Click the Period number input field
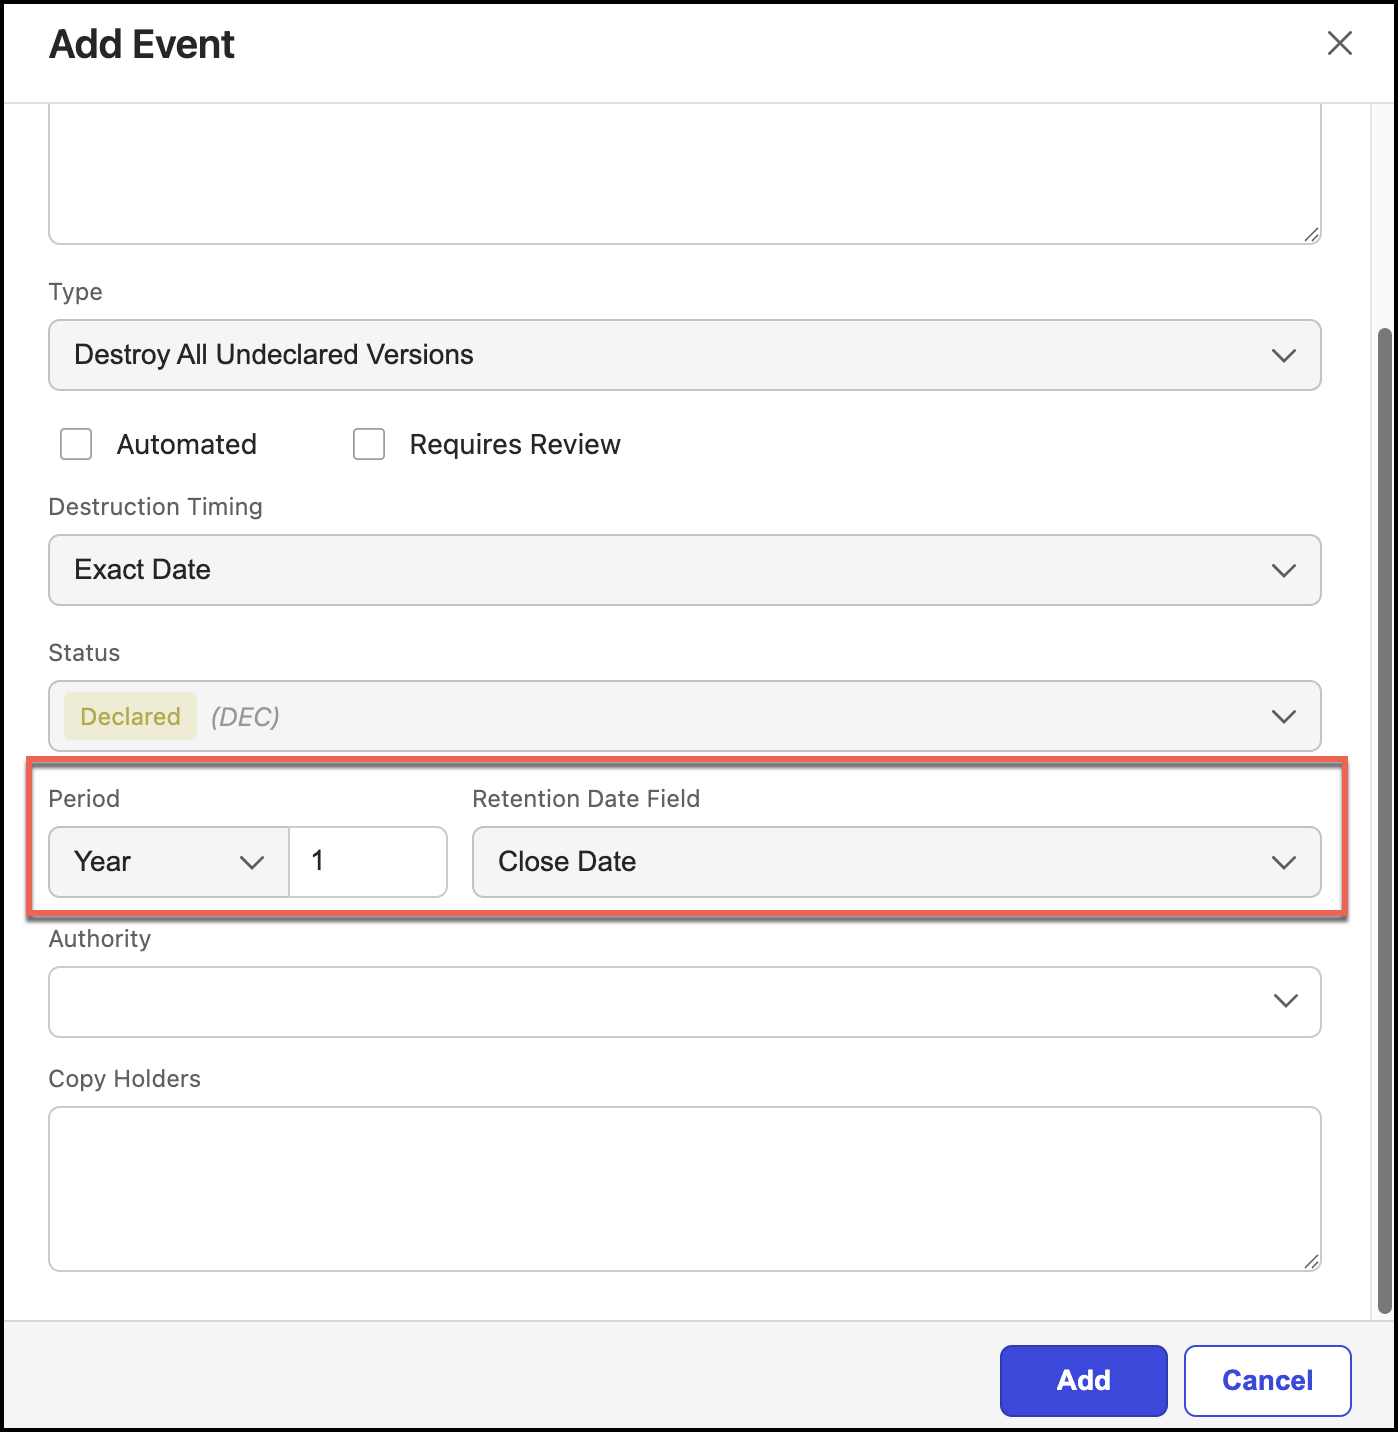Viewport: 1398px width, 1432px height. coord(368,862)
